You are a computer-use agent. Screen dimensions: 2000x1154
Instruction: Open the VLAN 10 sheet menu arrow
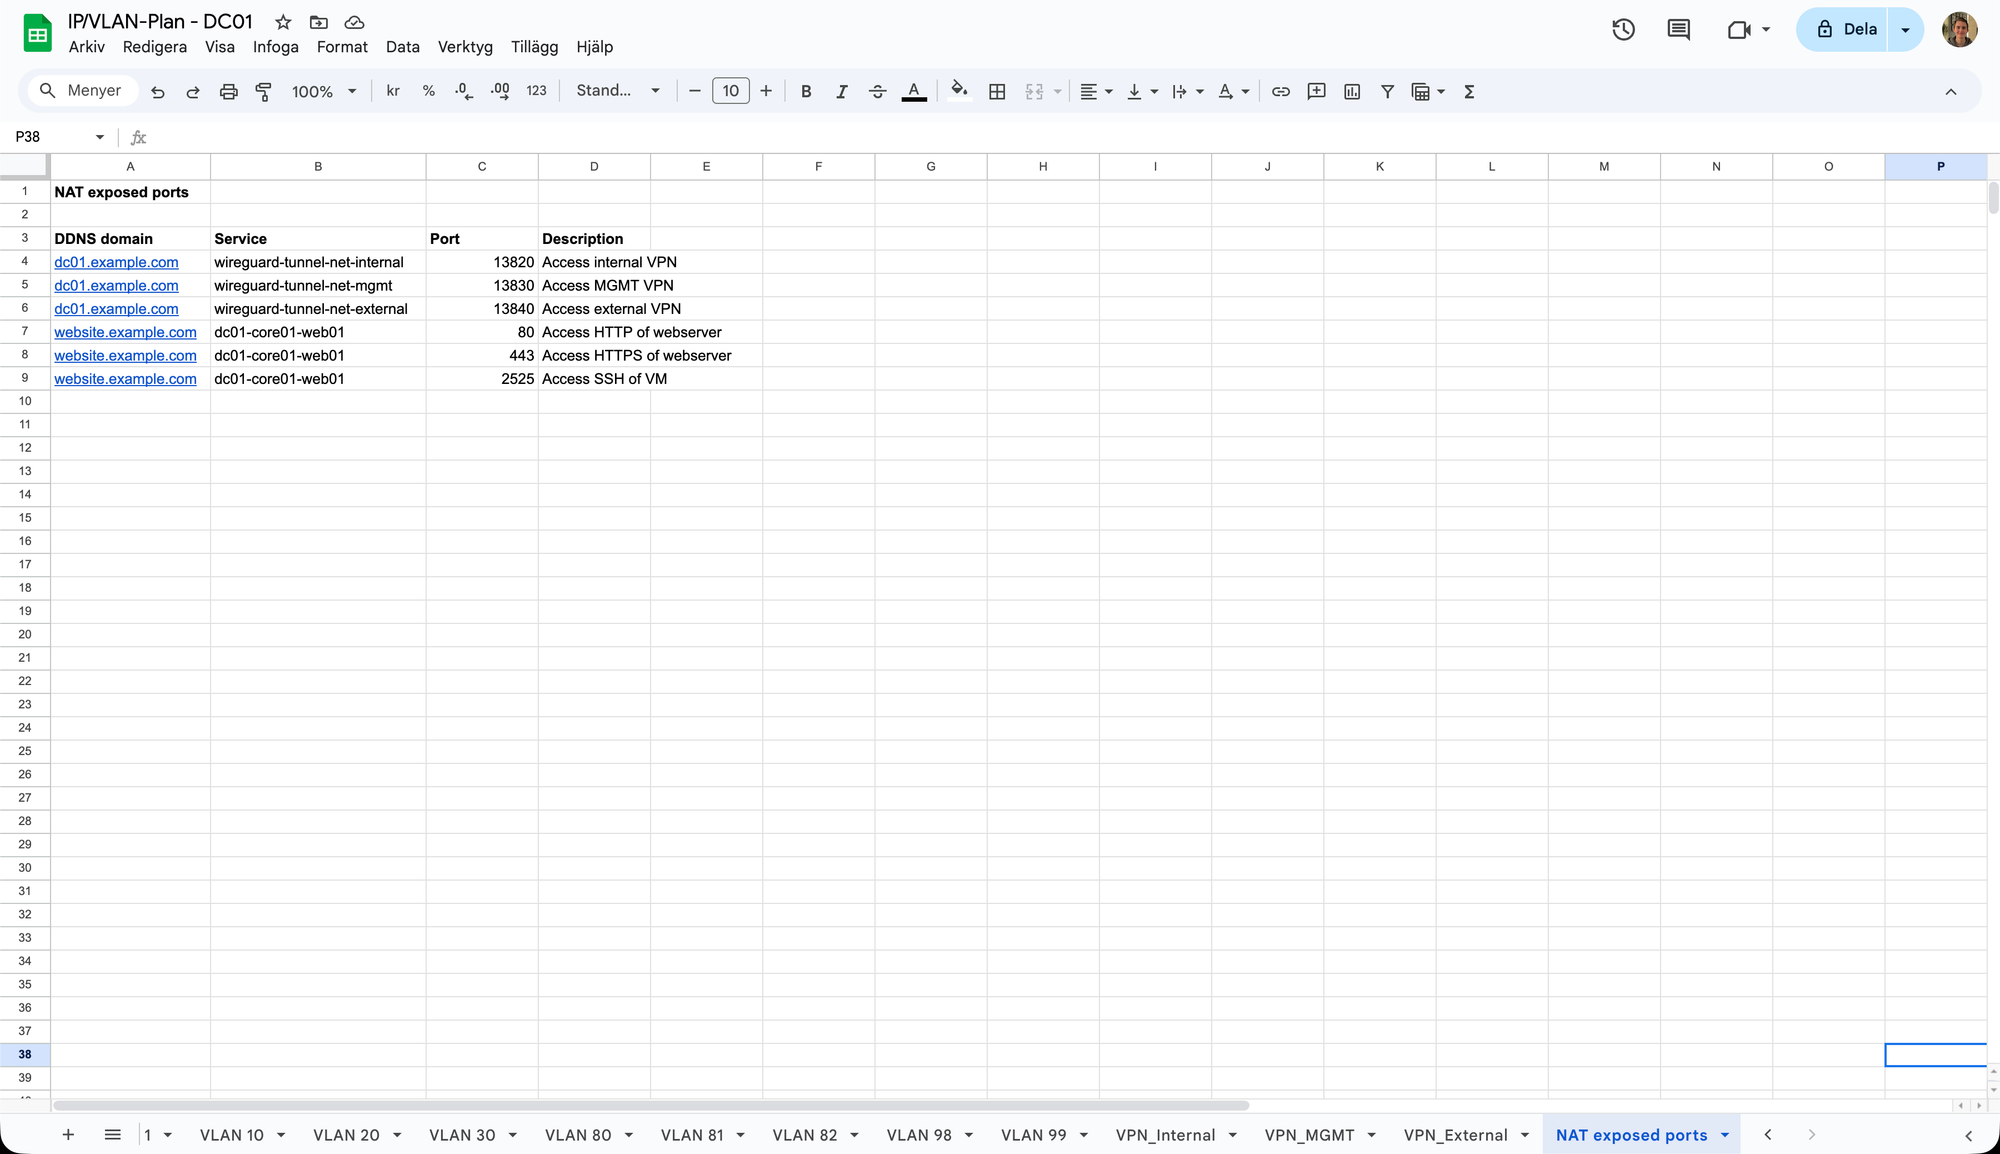(x=282, y=1135)
